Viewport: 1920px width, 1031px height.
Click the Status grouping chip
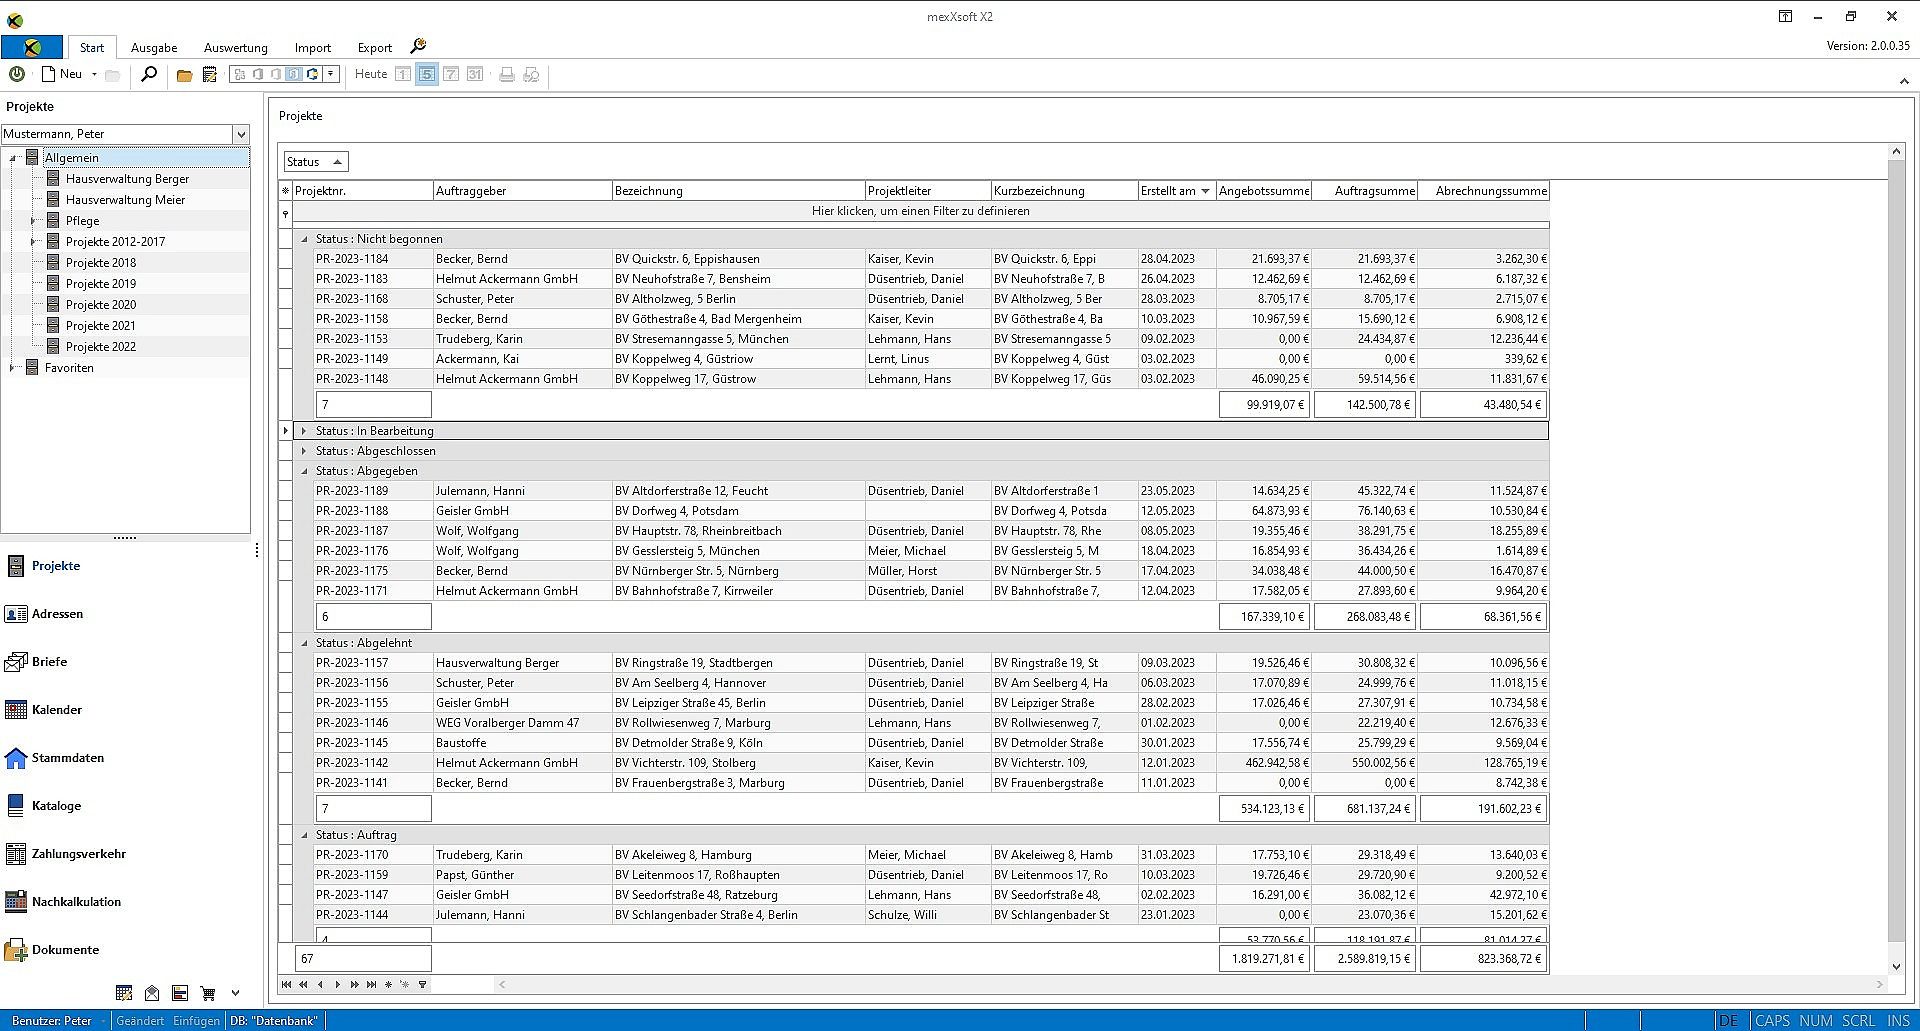coord(316,162)
